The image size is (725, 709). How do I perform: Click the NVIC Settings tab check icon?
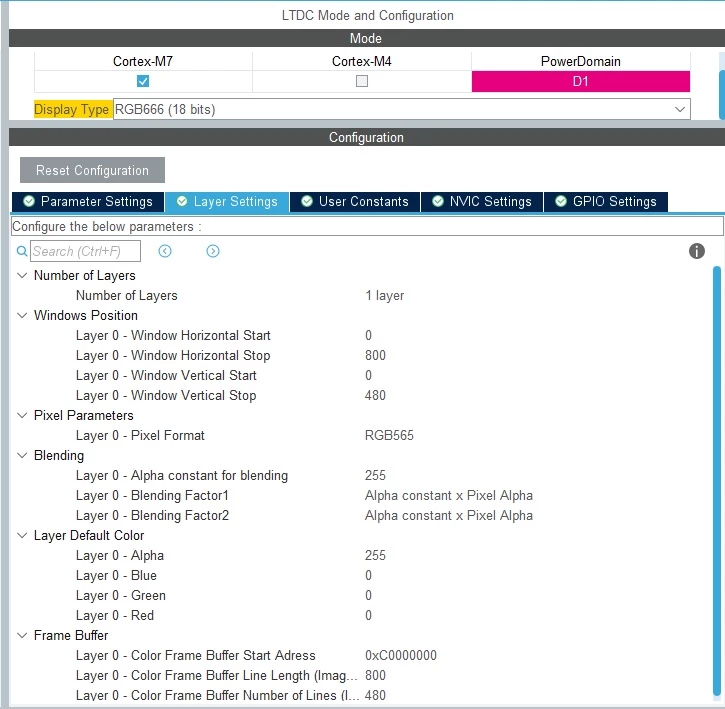438,201
